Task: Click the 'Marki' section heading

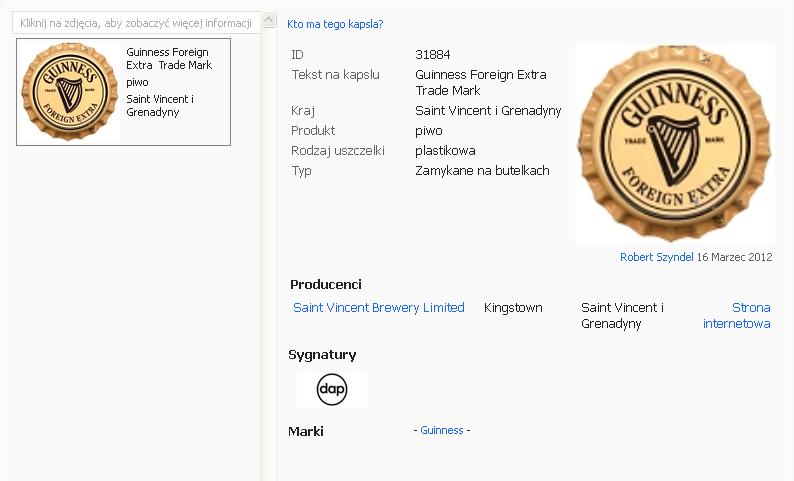Action: [306, 431]
